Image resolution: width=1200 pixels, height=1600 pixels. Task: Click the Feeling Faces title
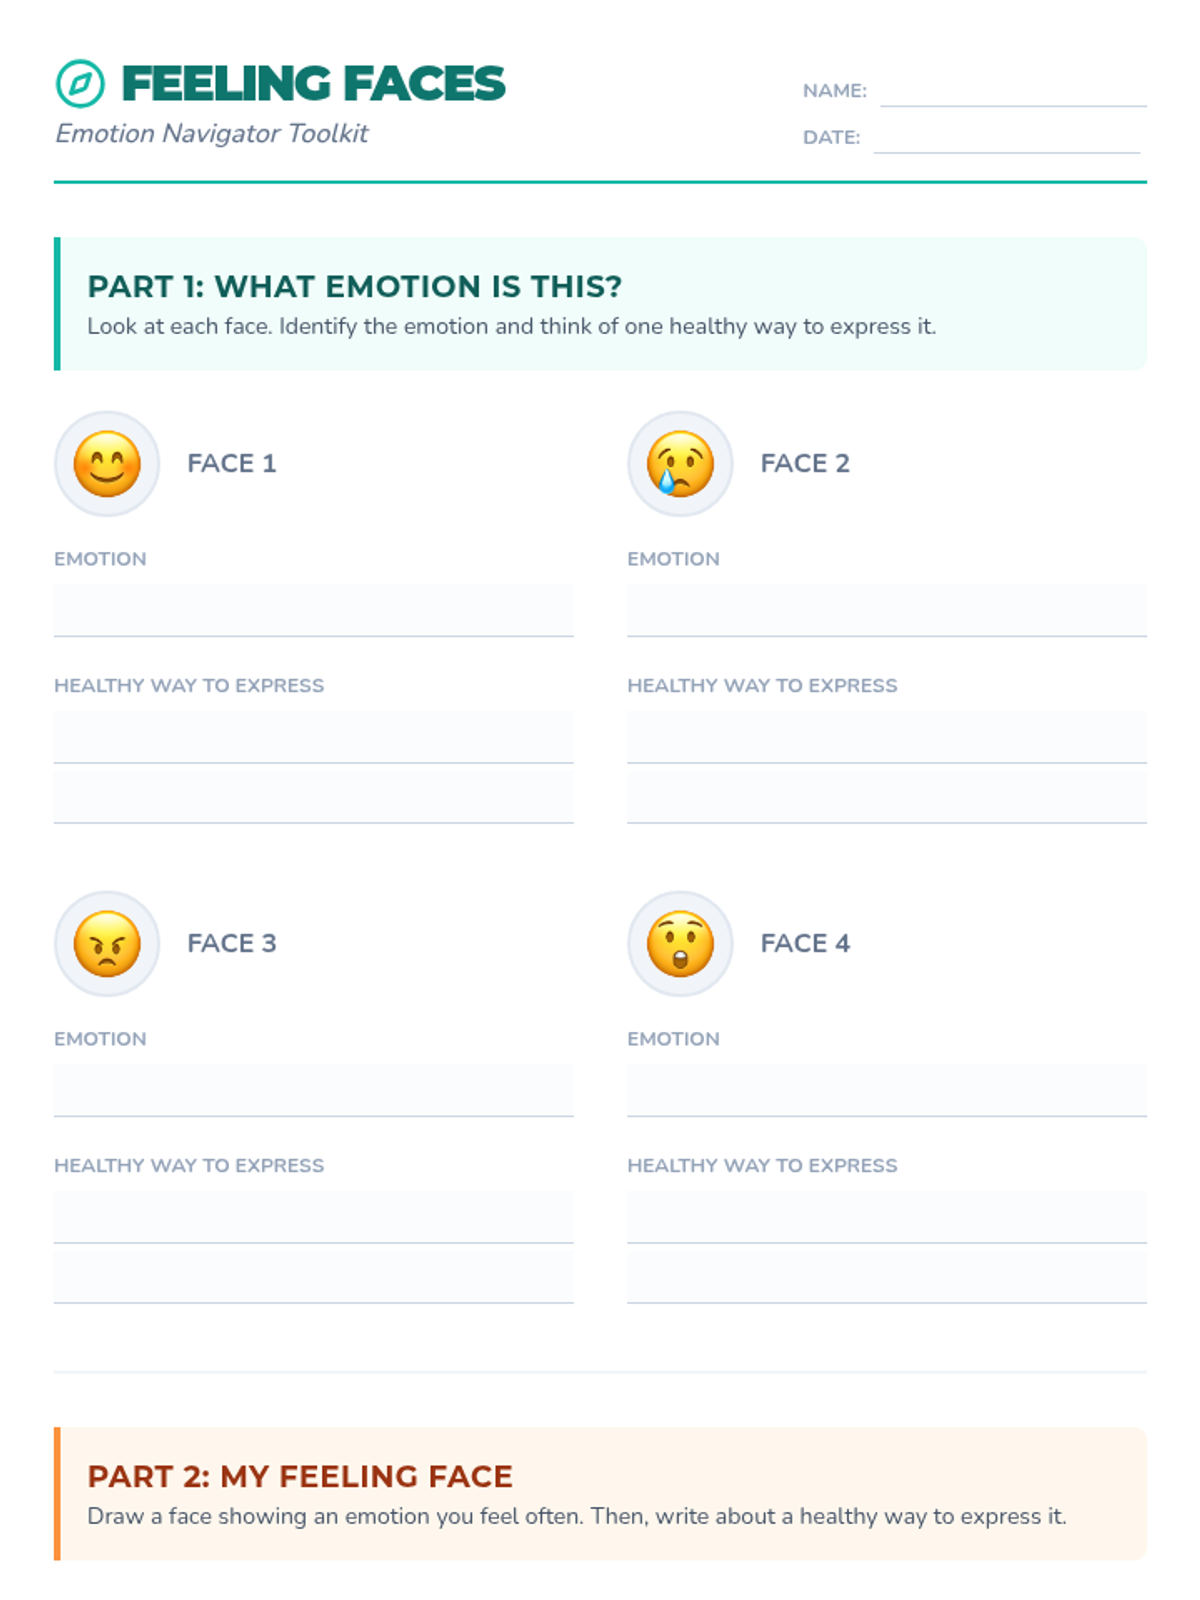click(x=313, y=84)
